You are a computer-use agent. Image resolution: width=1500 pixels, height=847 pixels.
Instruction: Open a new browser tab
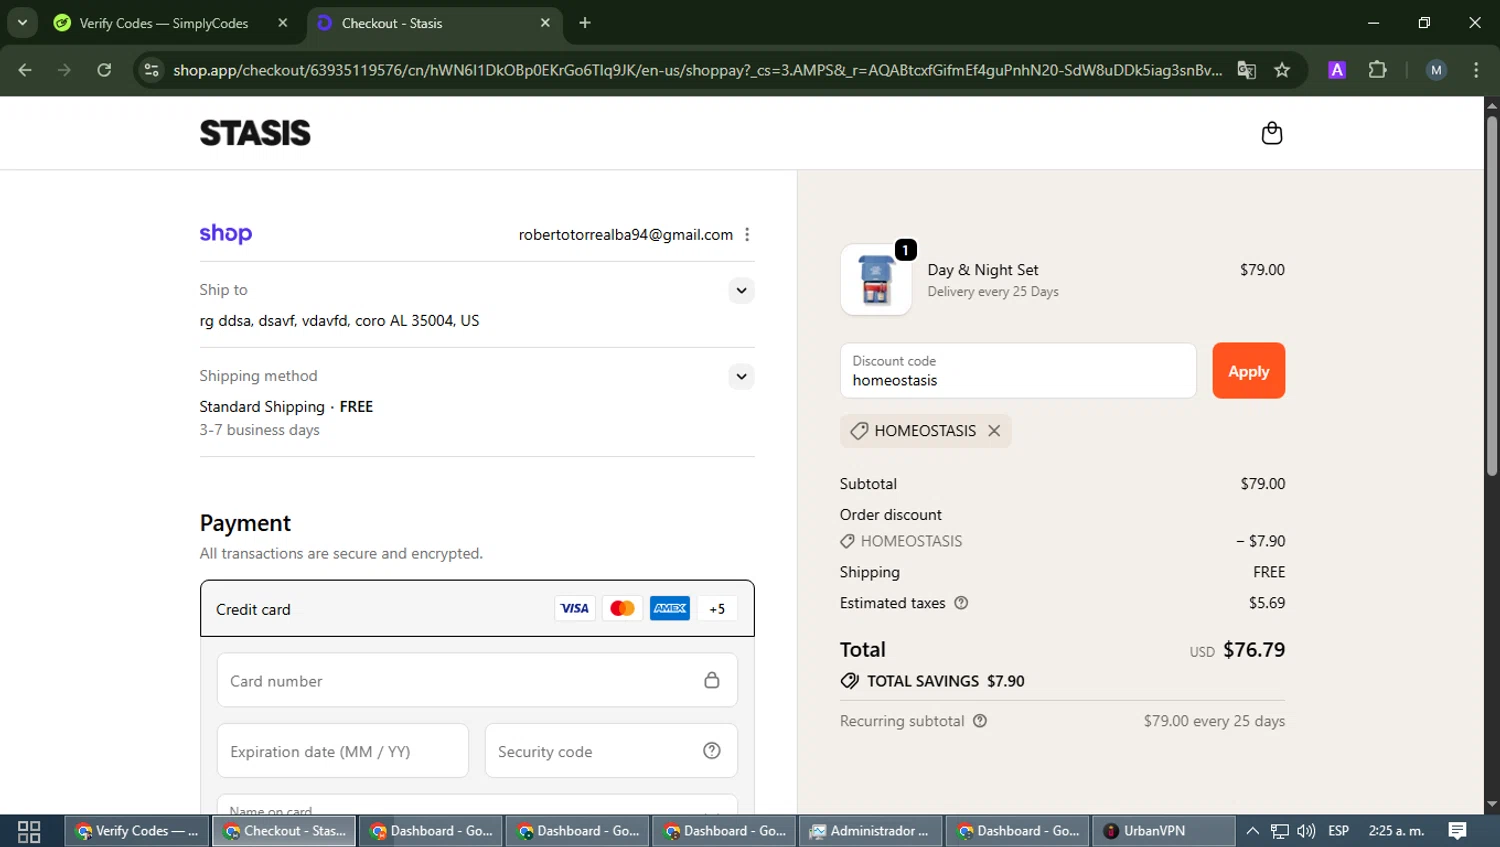585,23
